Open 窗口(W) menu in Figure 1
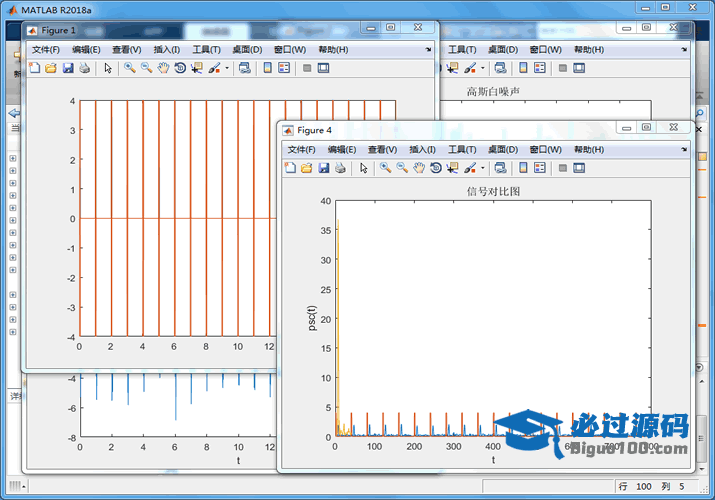715x500 pixels. click(290, 50)
